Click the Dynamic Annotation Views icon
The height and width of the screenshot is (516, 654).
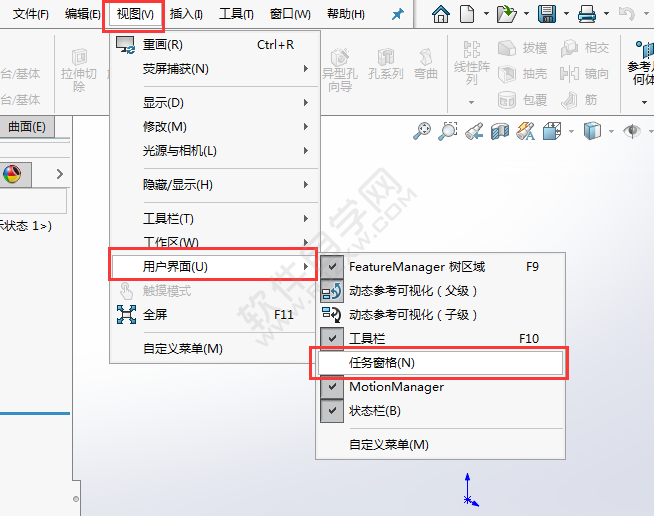point(526,131)
